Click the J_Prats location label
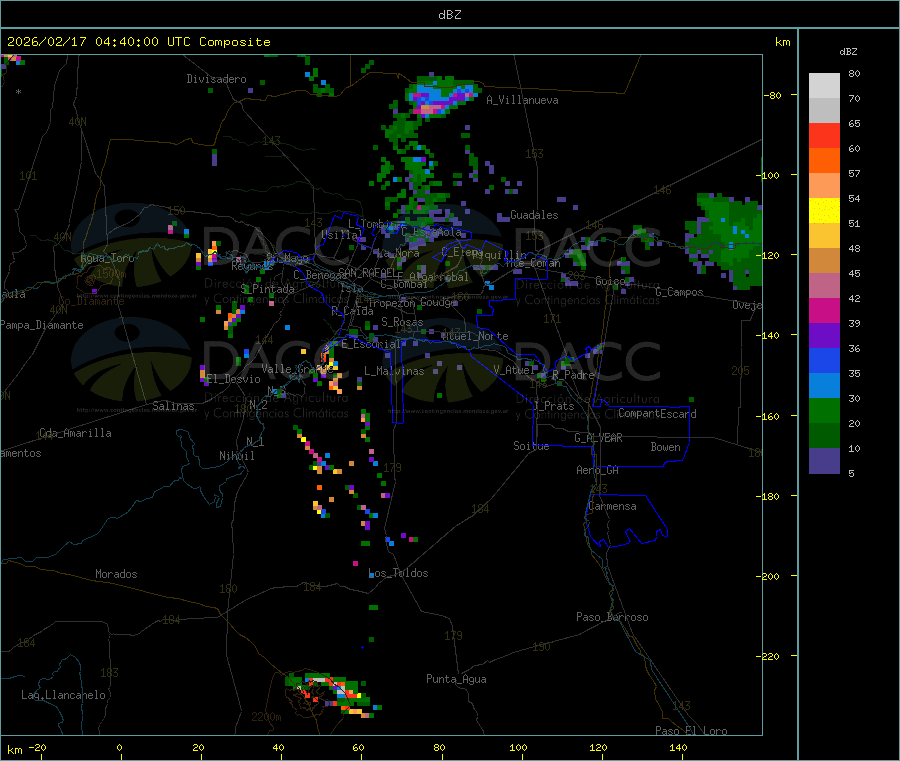This screenshot has height=761, width=900. (x=554, y=406)
